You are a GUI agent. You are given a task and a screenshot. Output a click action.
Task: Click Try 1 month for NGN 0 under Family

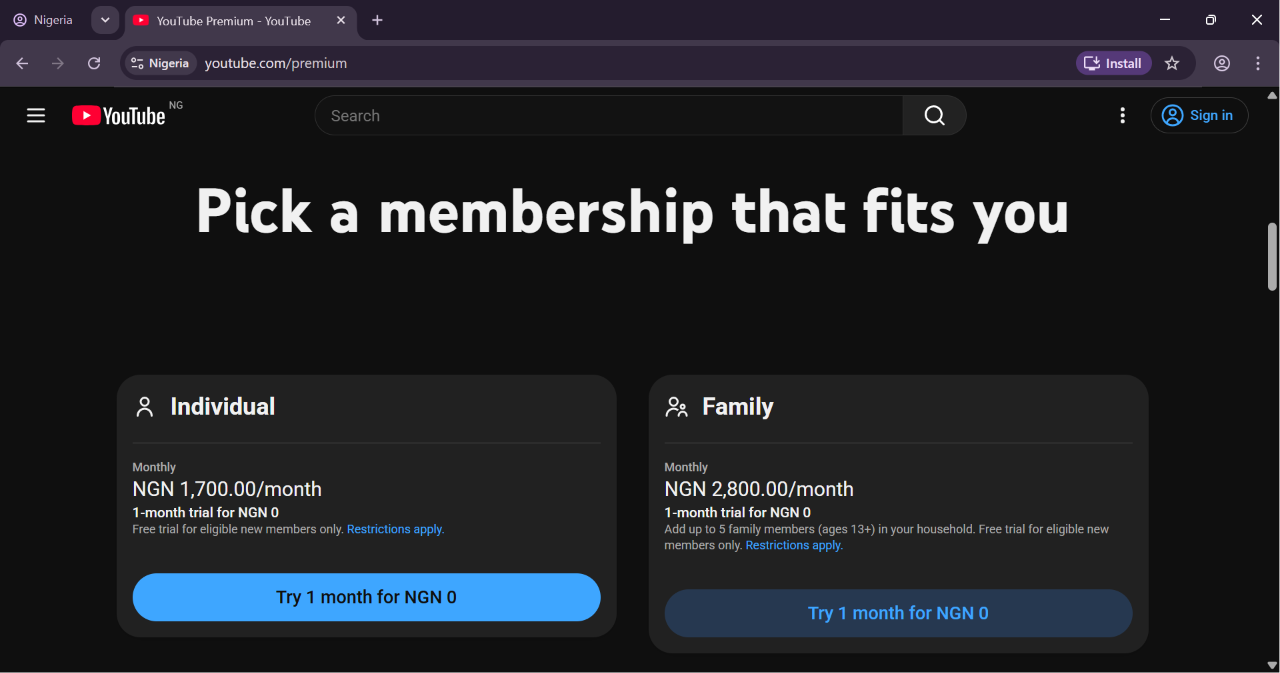click(x=898, y=613)
